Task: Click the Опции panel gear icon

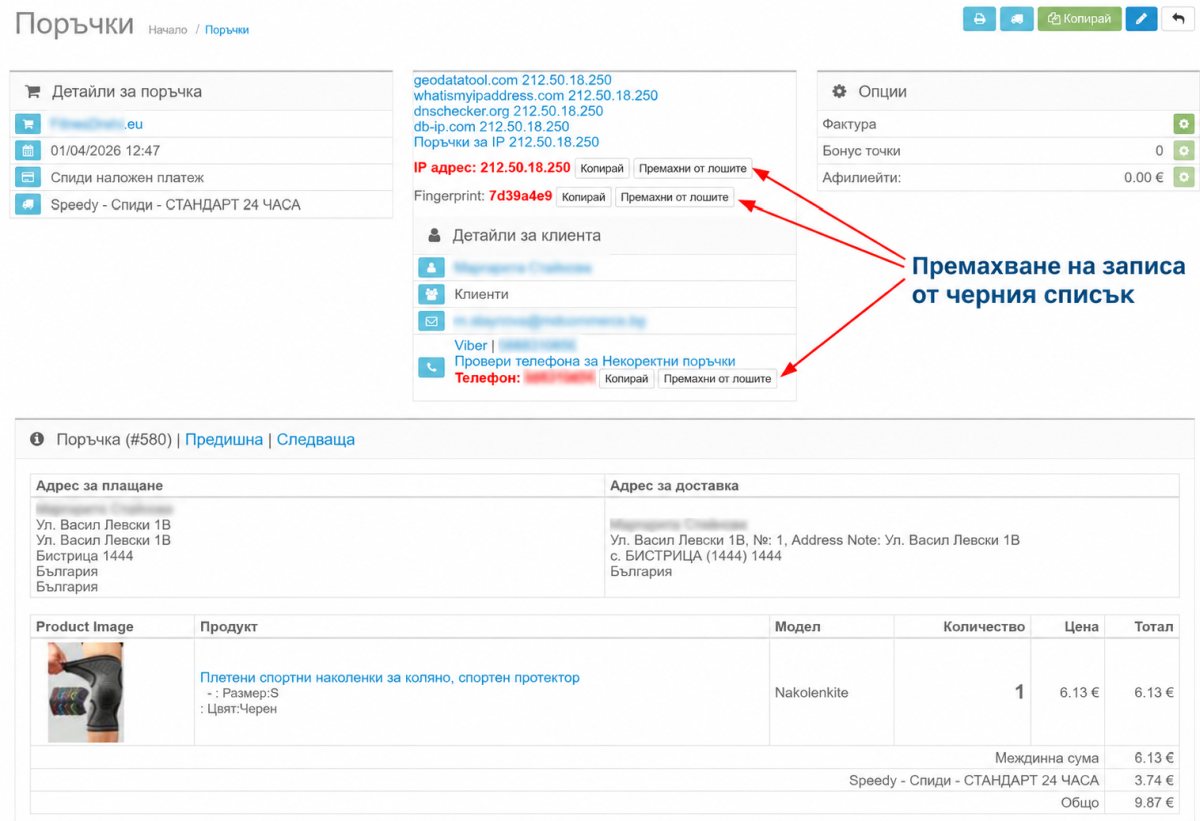Action: click(840, 91)
